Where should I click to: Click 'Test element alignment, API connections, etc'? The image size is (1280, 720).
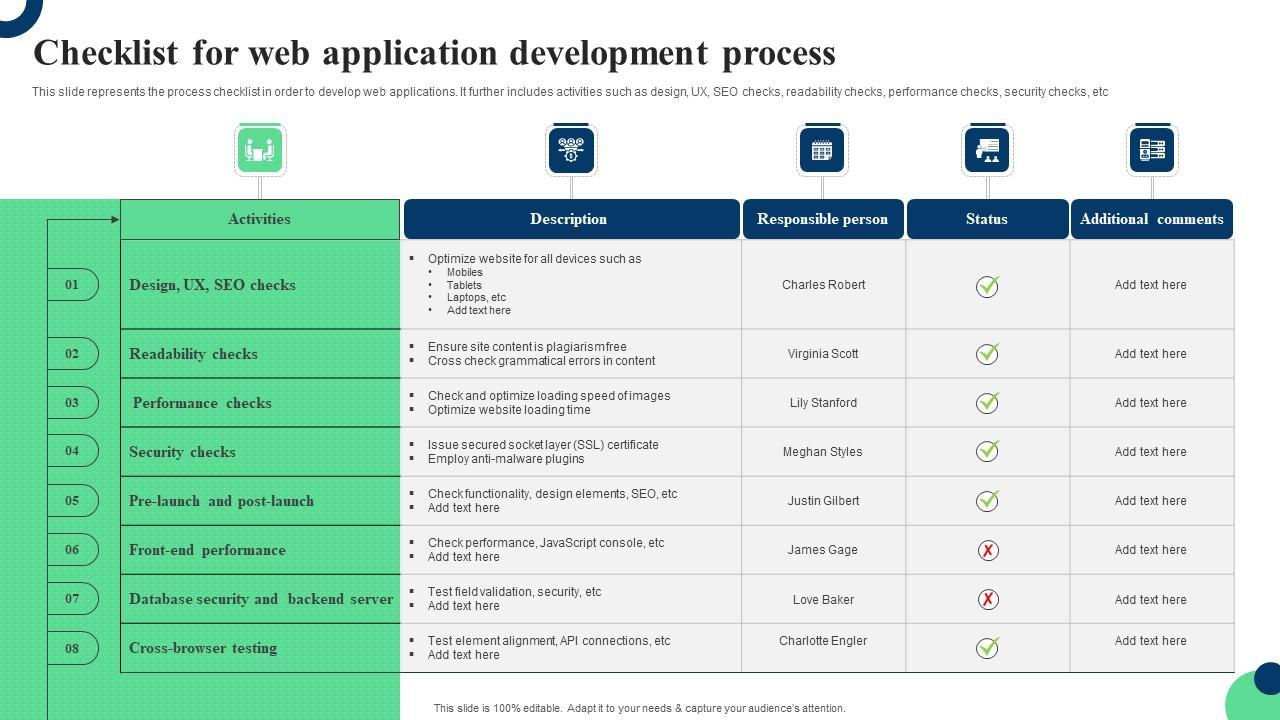549,641
